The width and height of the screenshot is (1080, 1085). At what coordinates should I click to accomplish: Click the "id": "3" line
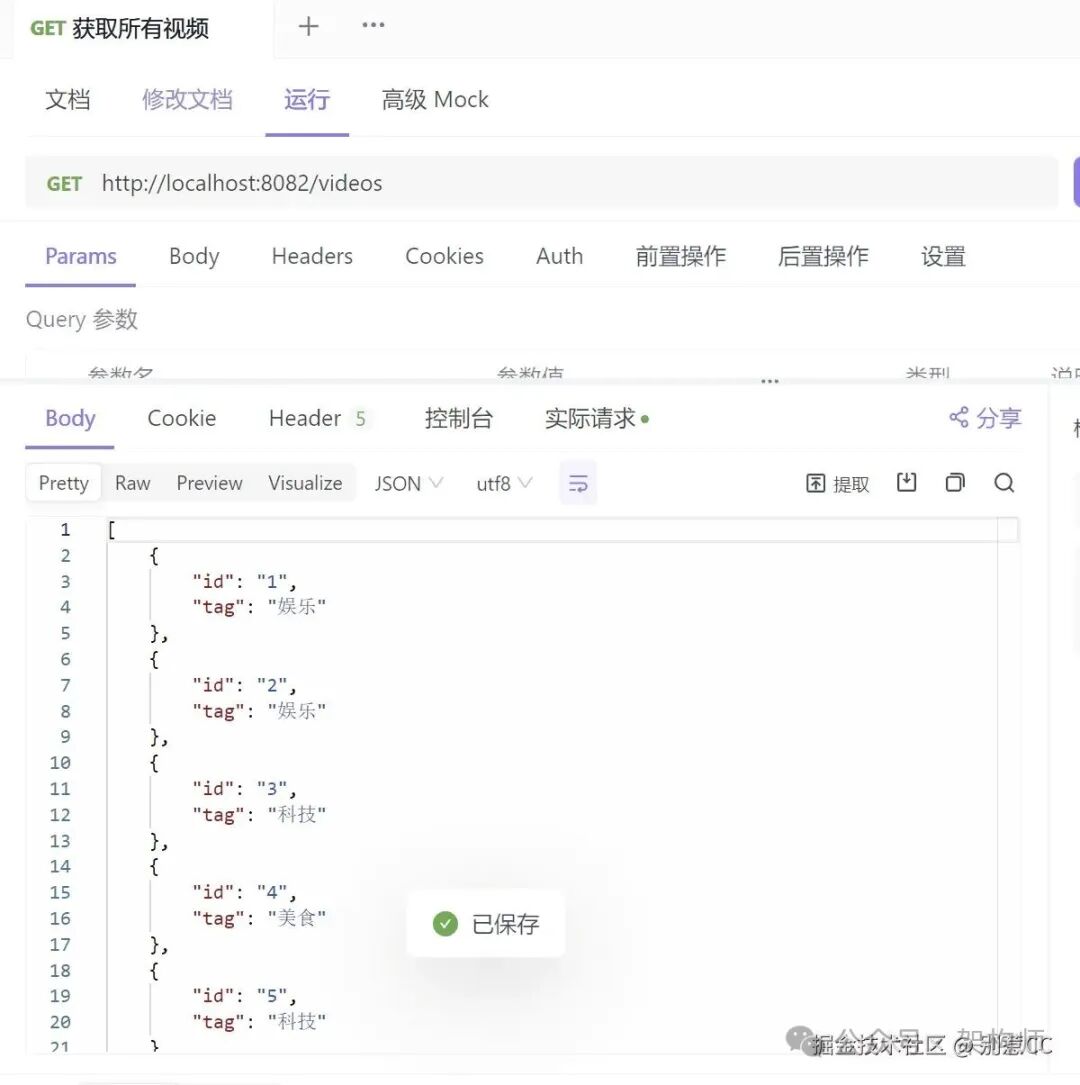click(x=244, y=789)
